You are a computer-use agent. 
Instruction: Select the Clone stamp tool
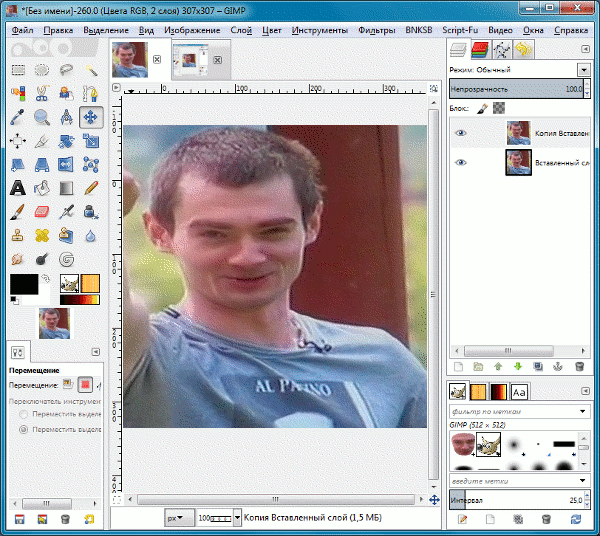(x=18, y=236)
